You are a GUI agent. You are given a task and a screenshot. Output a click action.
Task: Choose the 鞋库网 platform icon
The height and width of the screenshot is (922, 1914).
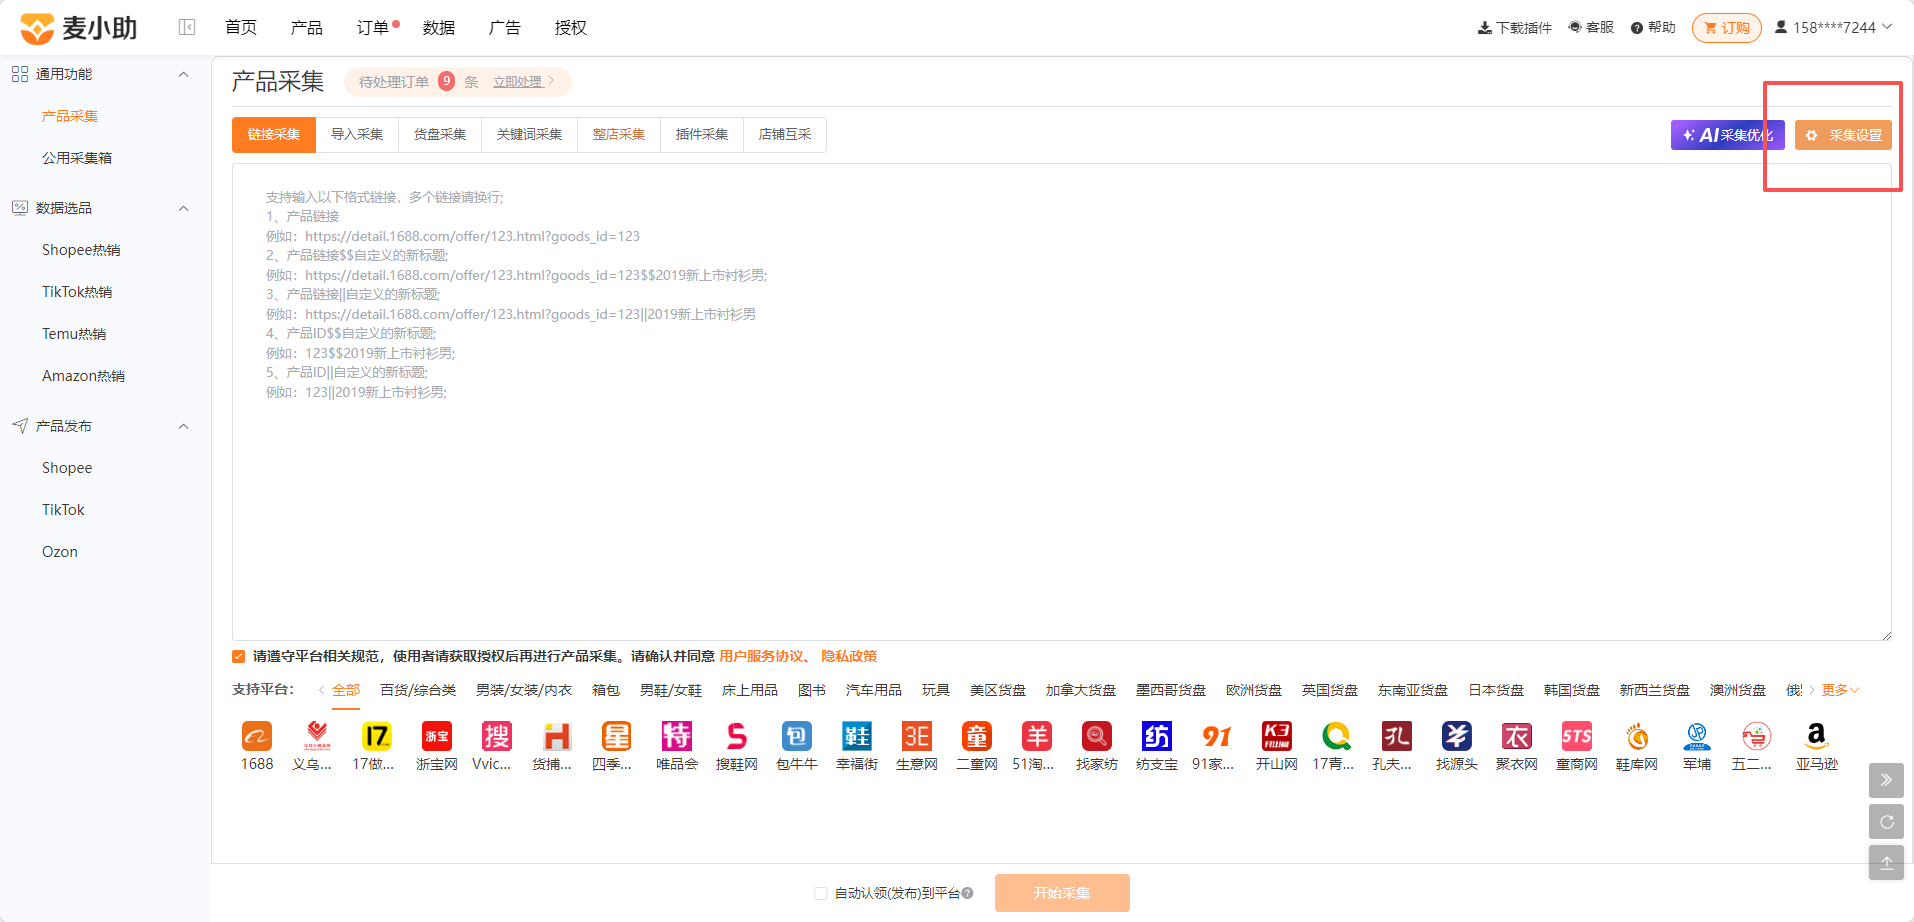click(1637, 737)
